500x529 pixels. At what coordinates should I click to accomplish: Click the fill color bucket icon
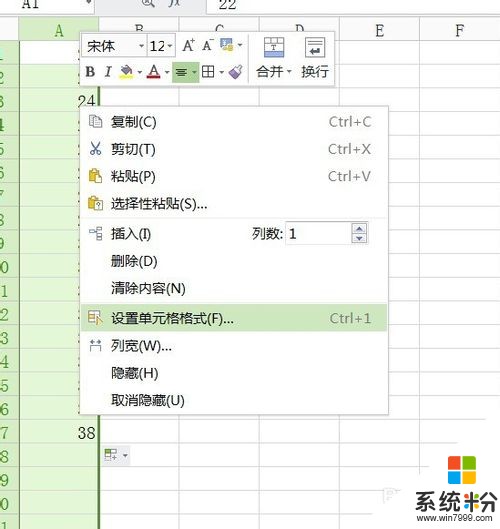126,72
